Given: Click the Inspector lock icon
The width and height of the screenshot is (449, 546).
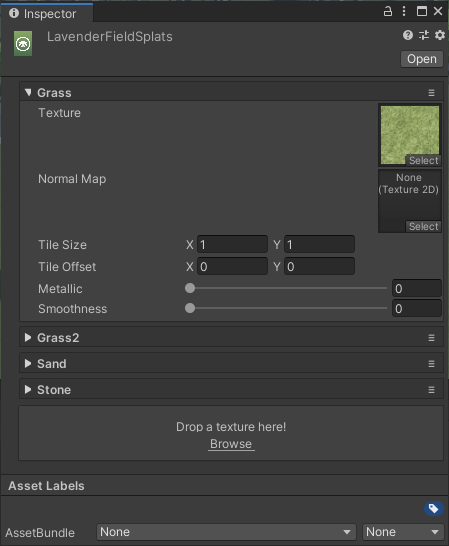Looking at the screenshot, I should tap(388, 11).
